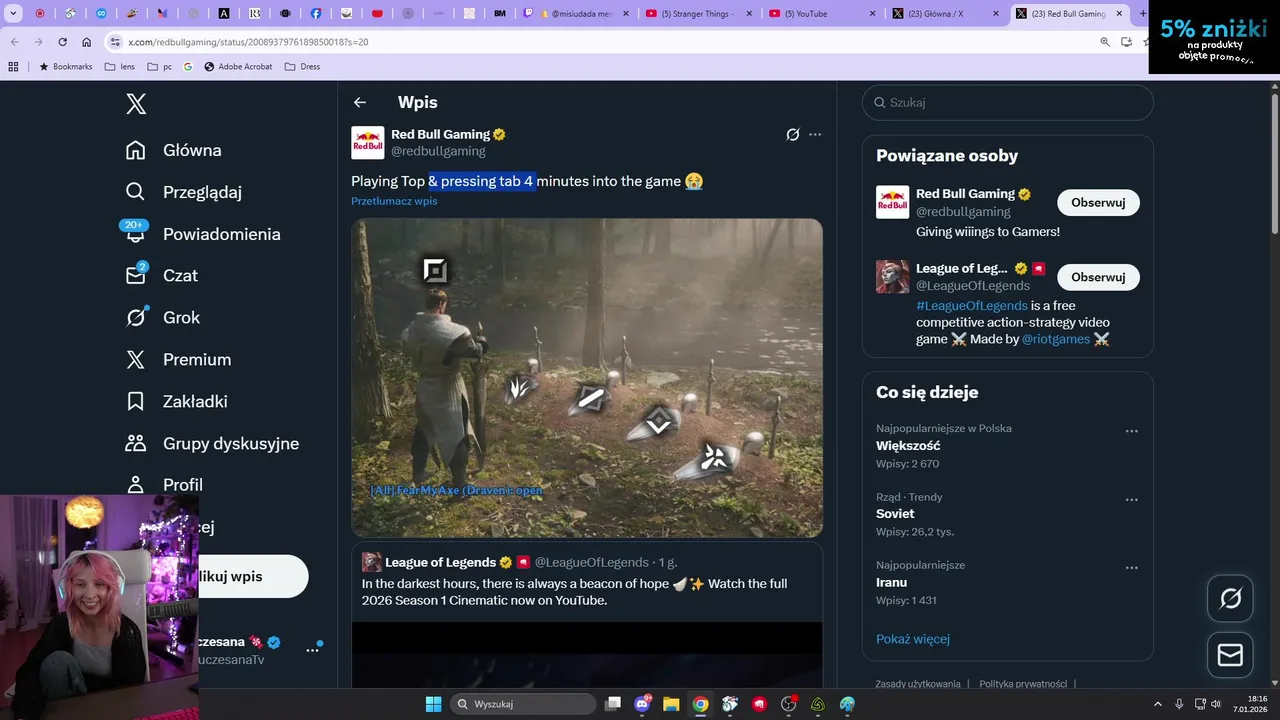
Task: Click the address bar URL
Action: (248, 42)
